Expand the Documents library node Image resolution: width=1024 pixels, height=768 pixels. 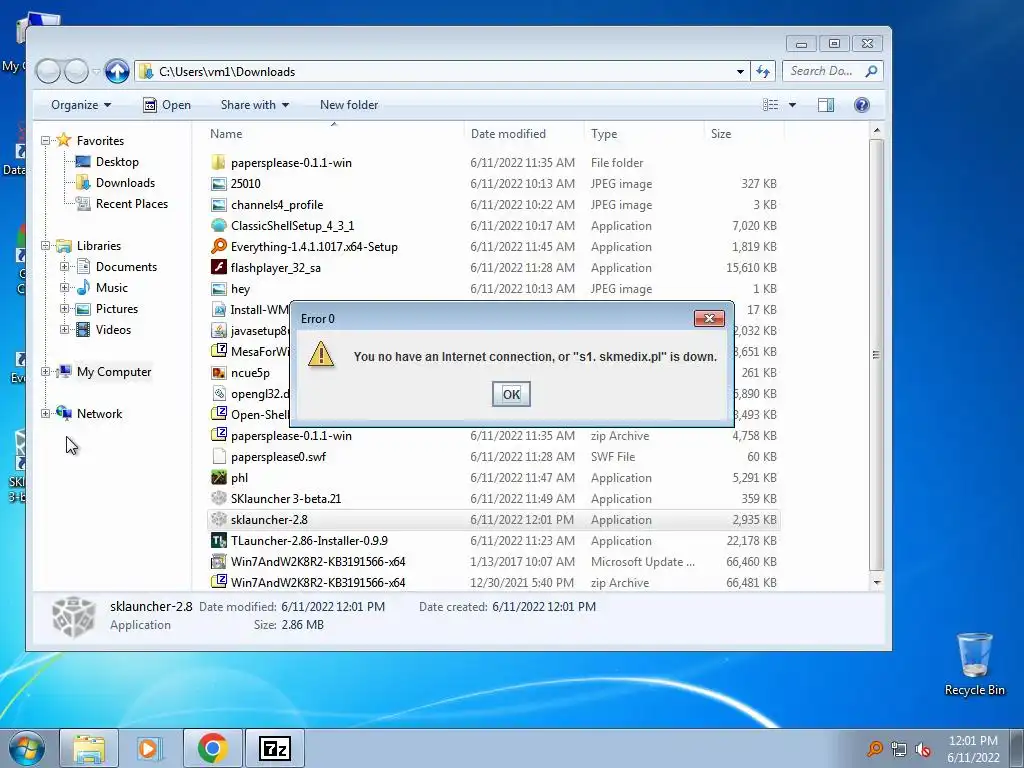pos(65,266)
